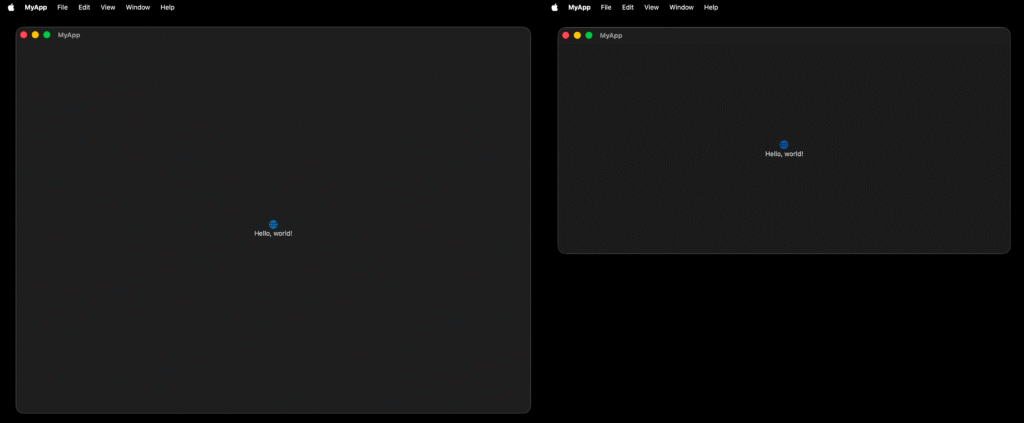The image size is (1024, 423).
Task: Close the taller MyApp window
Action: pyautogui.click(x=24, y=35)
